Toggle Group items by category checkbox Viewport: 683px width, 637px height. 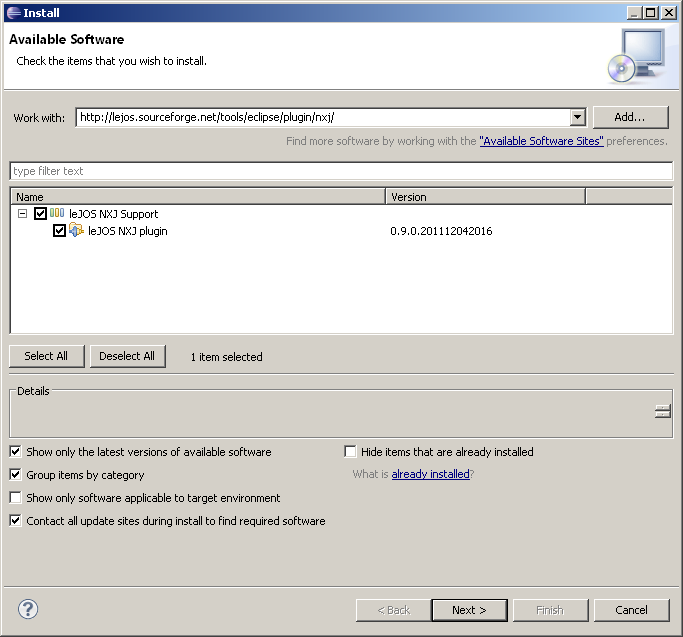point(15,474)
